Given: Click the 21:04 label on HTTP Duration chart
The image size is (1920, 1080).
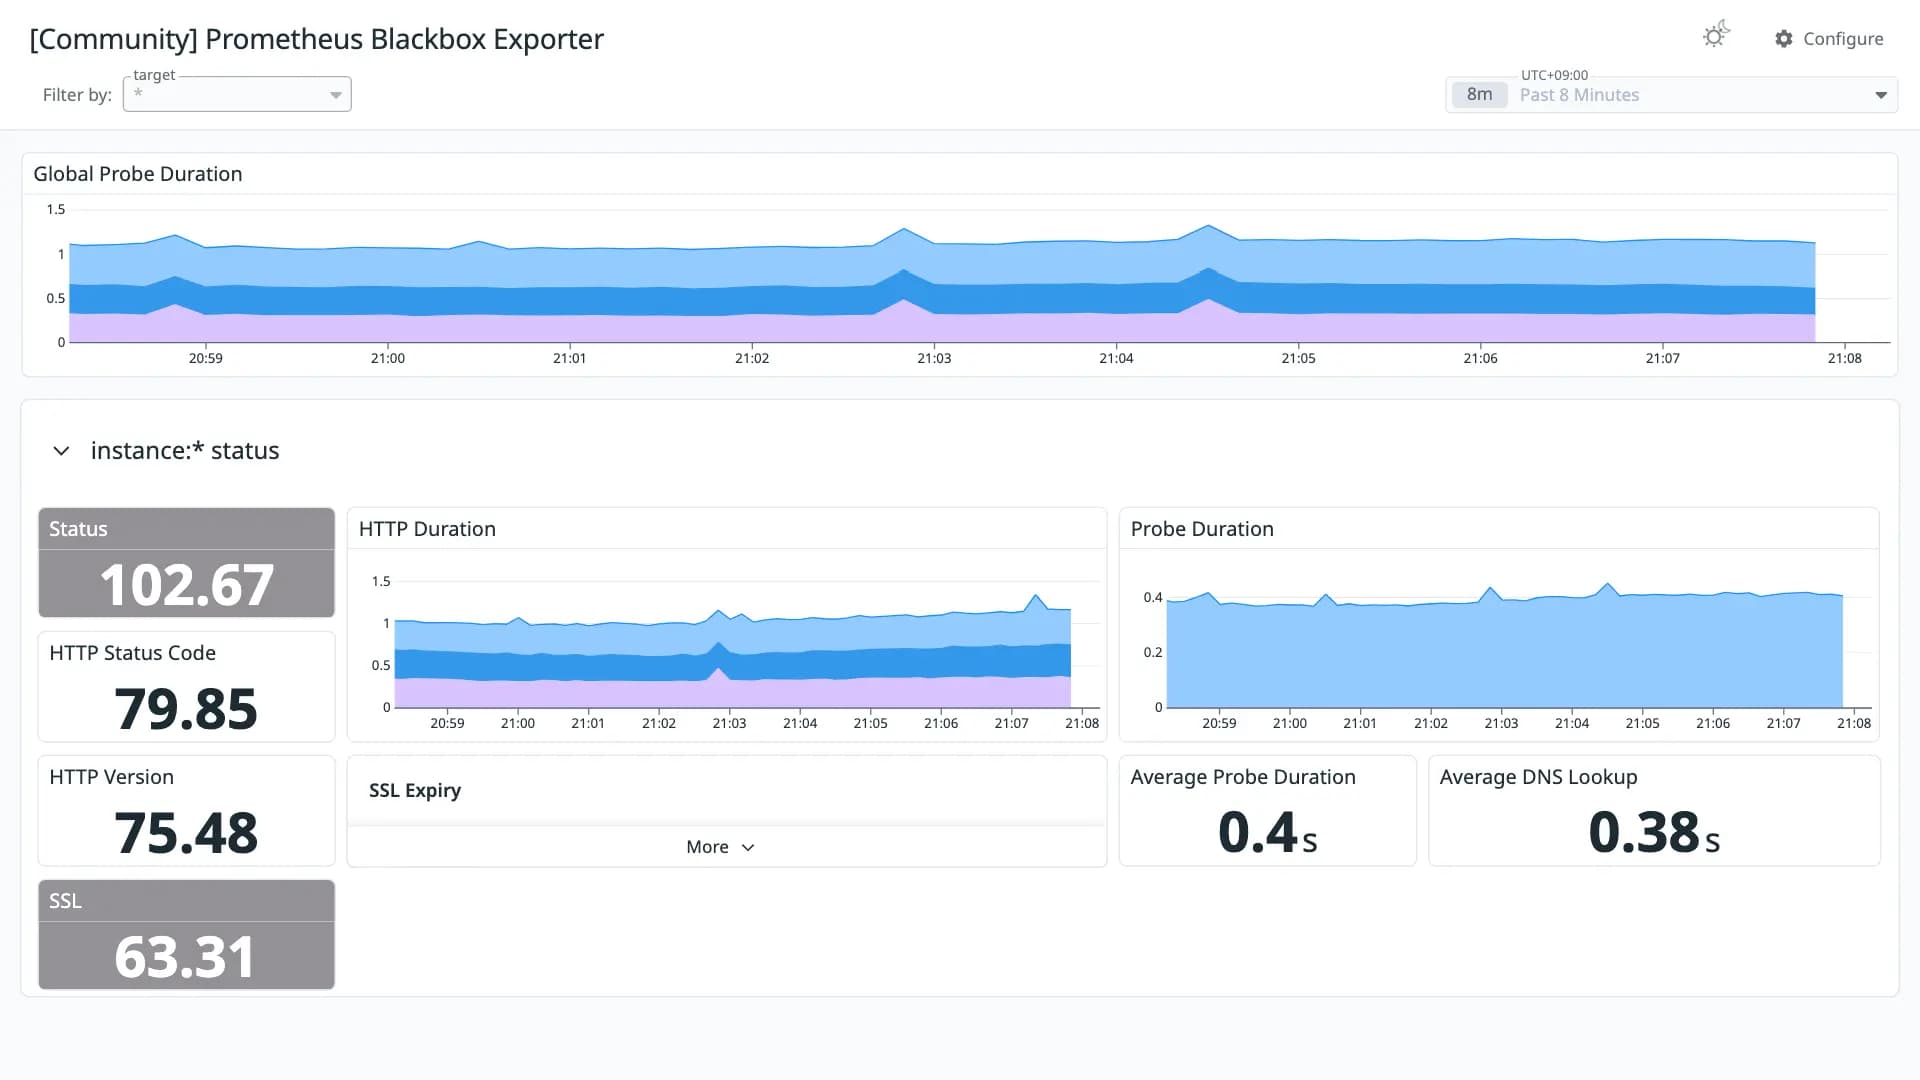Looking at the screenshot, I should pyautogui.click(x=800, y=723).
